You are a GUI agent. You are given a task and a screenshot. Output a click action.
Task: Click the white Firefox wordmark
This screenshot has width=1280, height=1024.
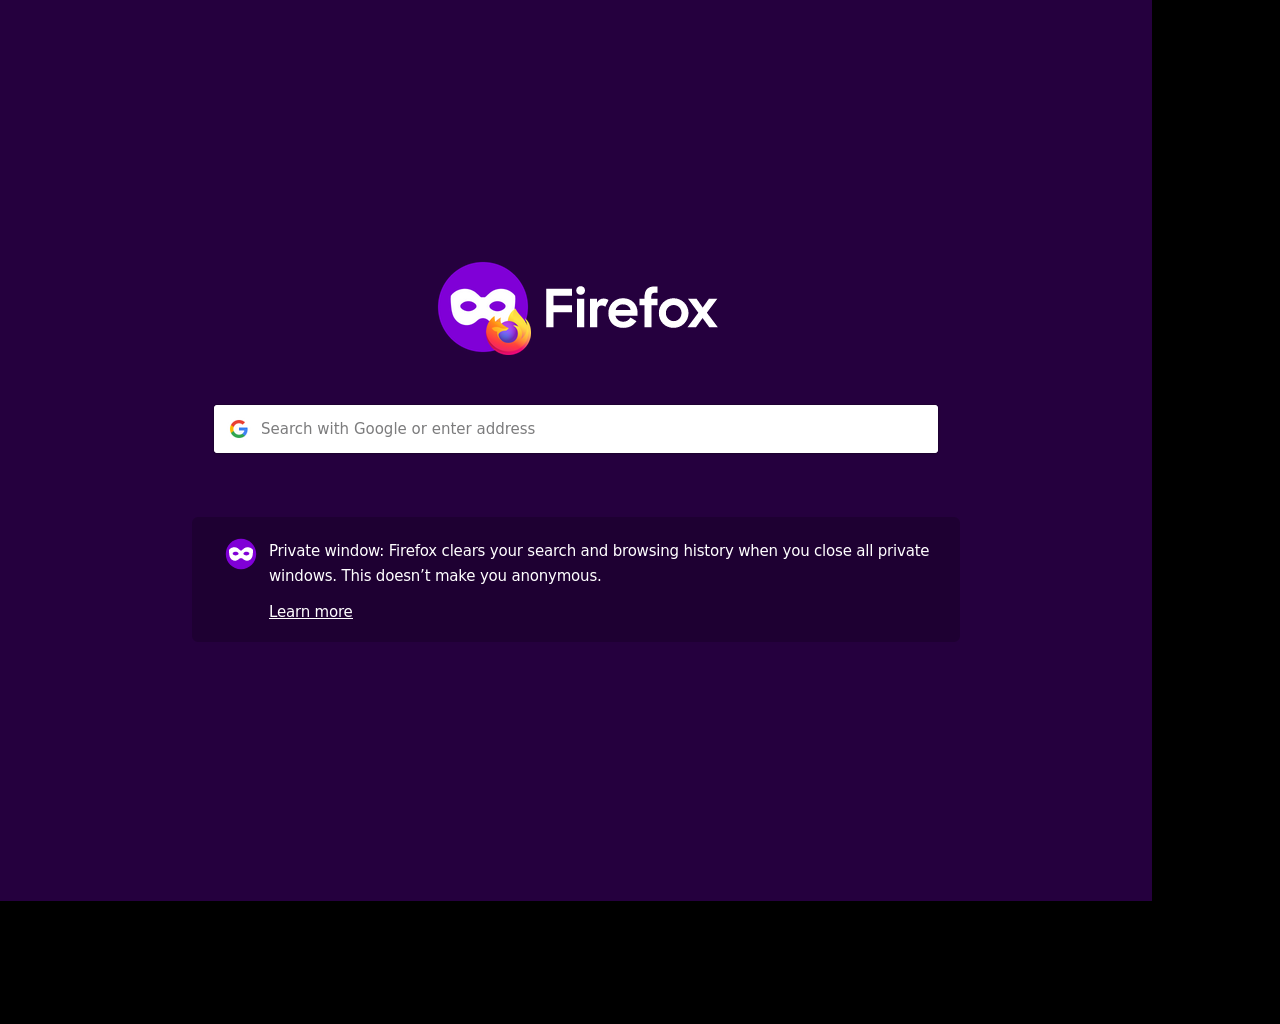coord(631,307)
